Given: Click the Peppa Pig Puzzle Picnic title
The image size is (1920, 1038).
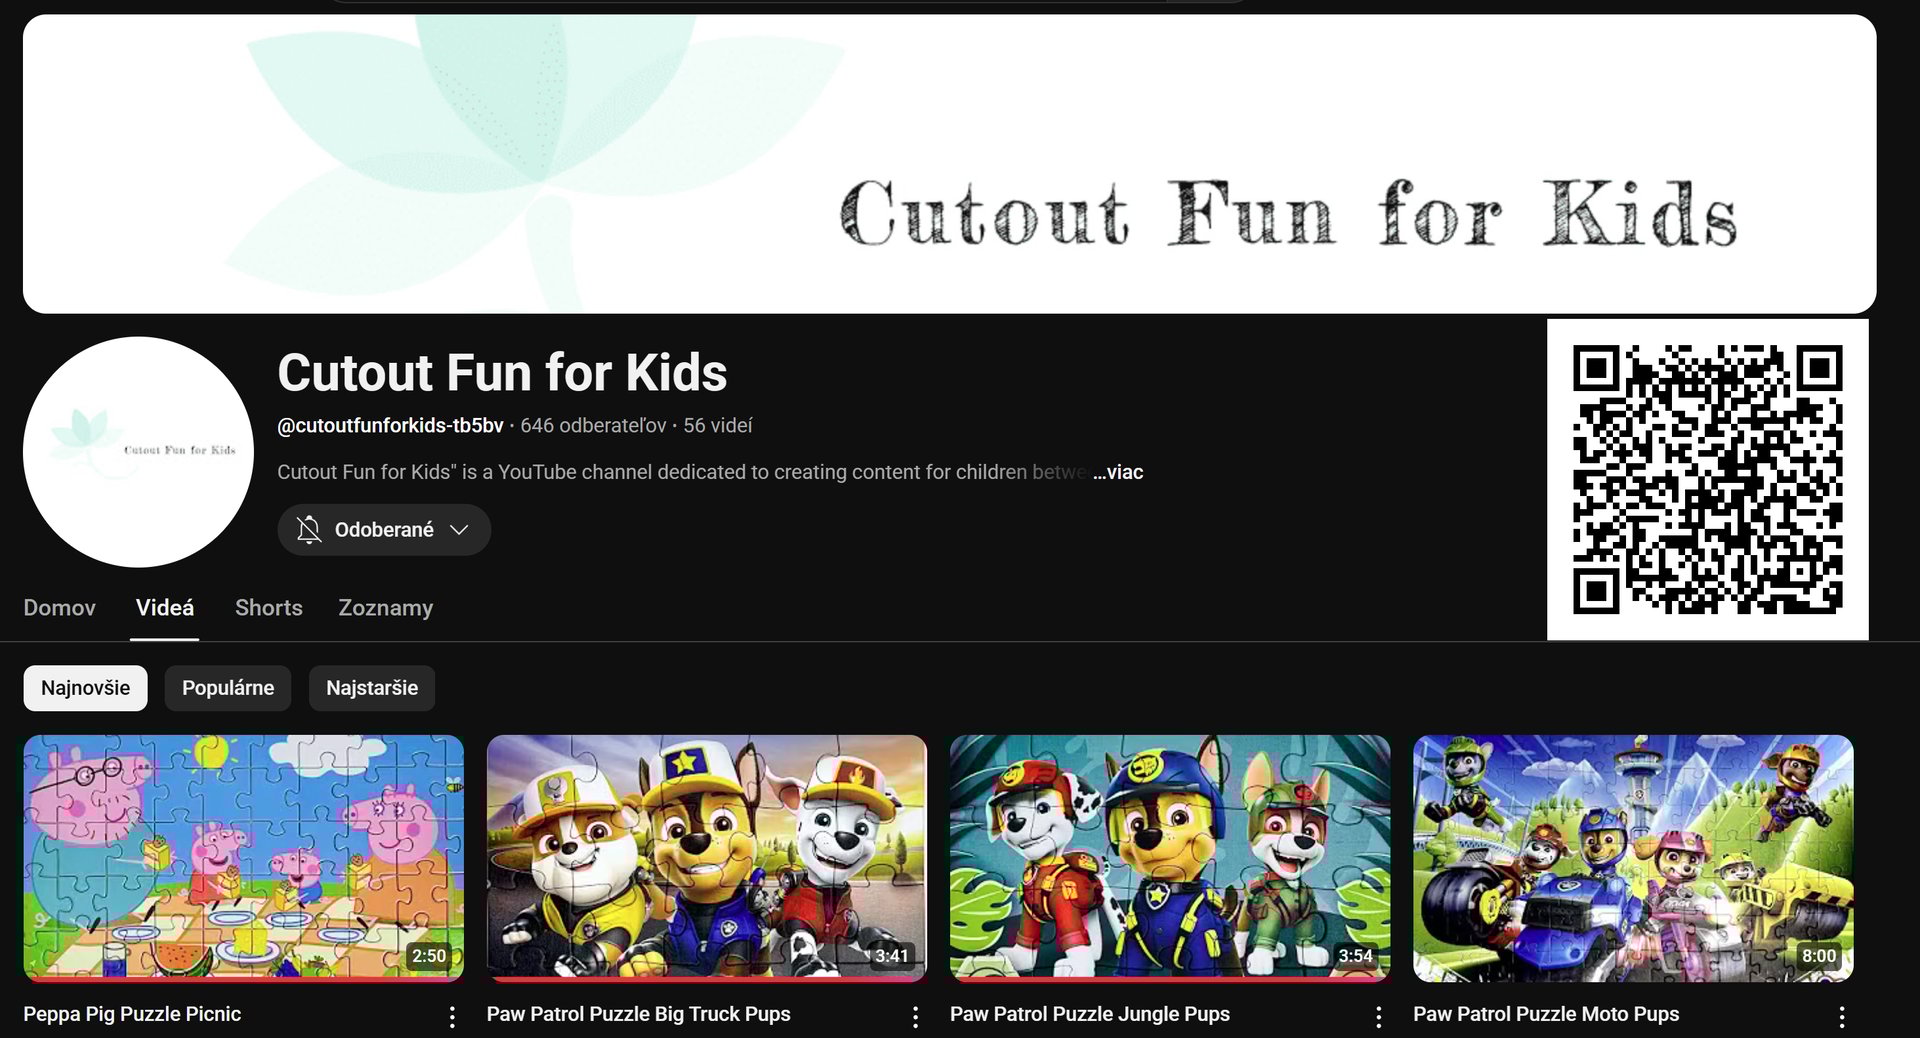Looking at the screenshot, I should click(132, 1014).
